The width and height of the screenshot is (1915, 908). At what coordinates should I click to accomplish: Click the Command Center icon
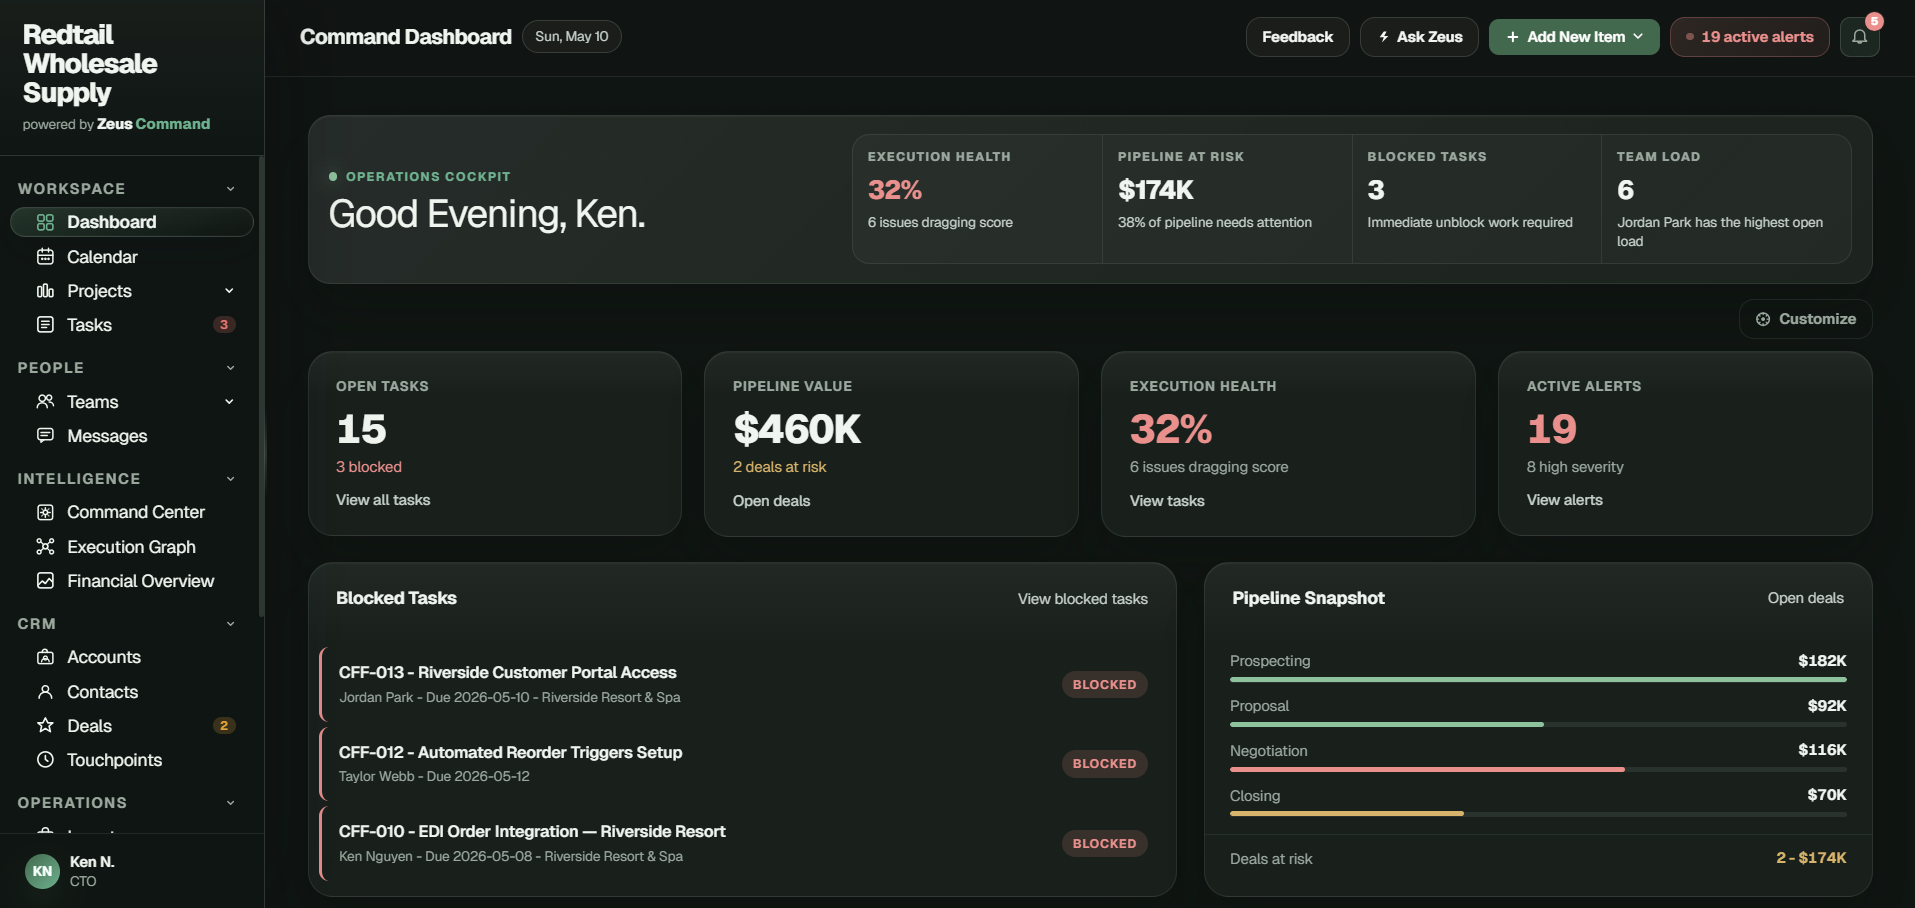pyautogui.click(x=45, y=512)
